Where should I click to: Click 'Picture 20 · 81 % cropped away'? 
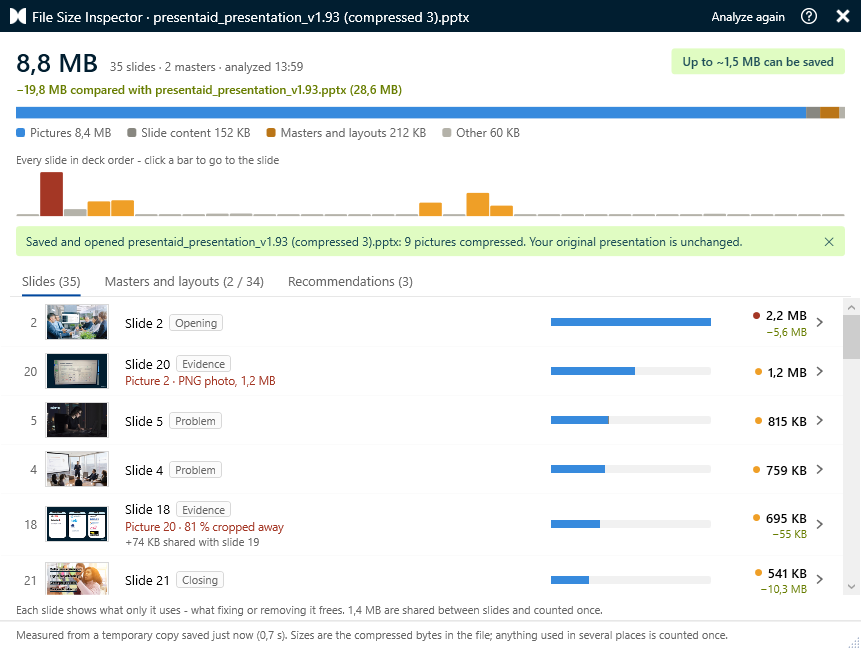(204, 527)
